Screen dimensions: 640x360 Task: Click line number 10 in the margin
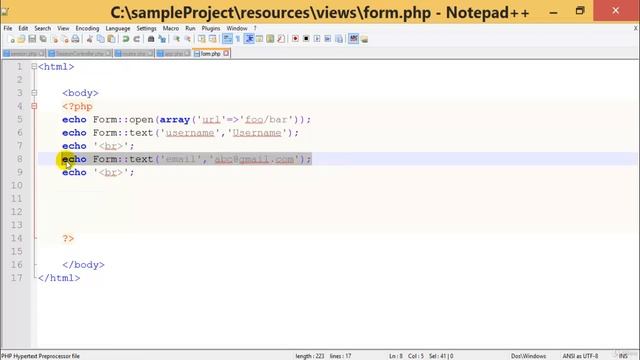pyautogui.click(x=17, y=185)
